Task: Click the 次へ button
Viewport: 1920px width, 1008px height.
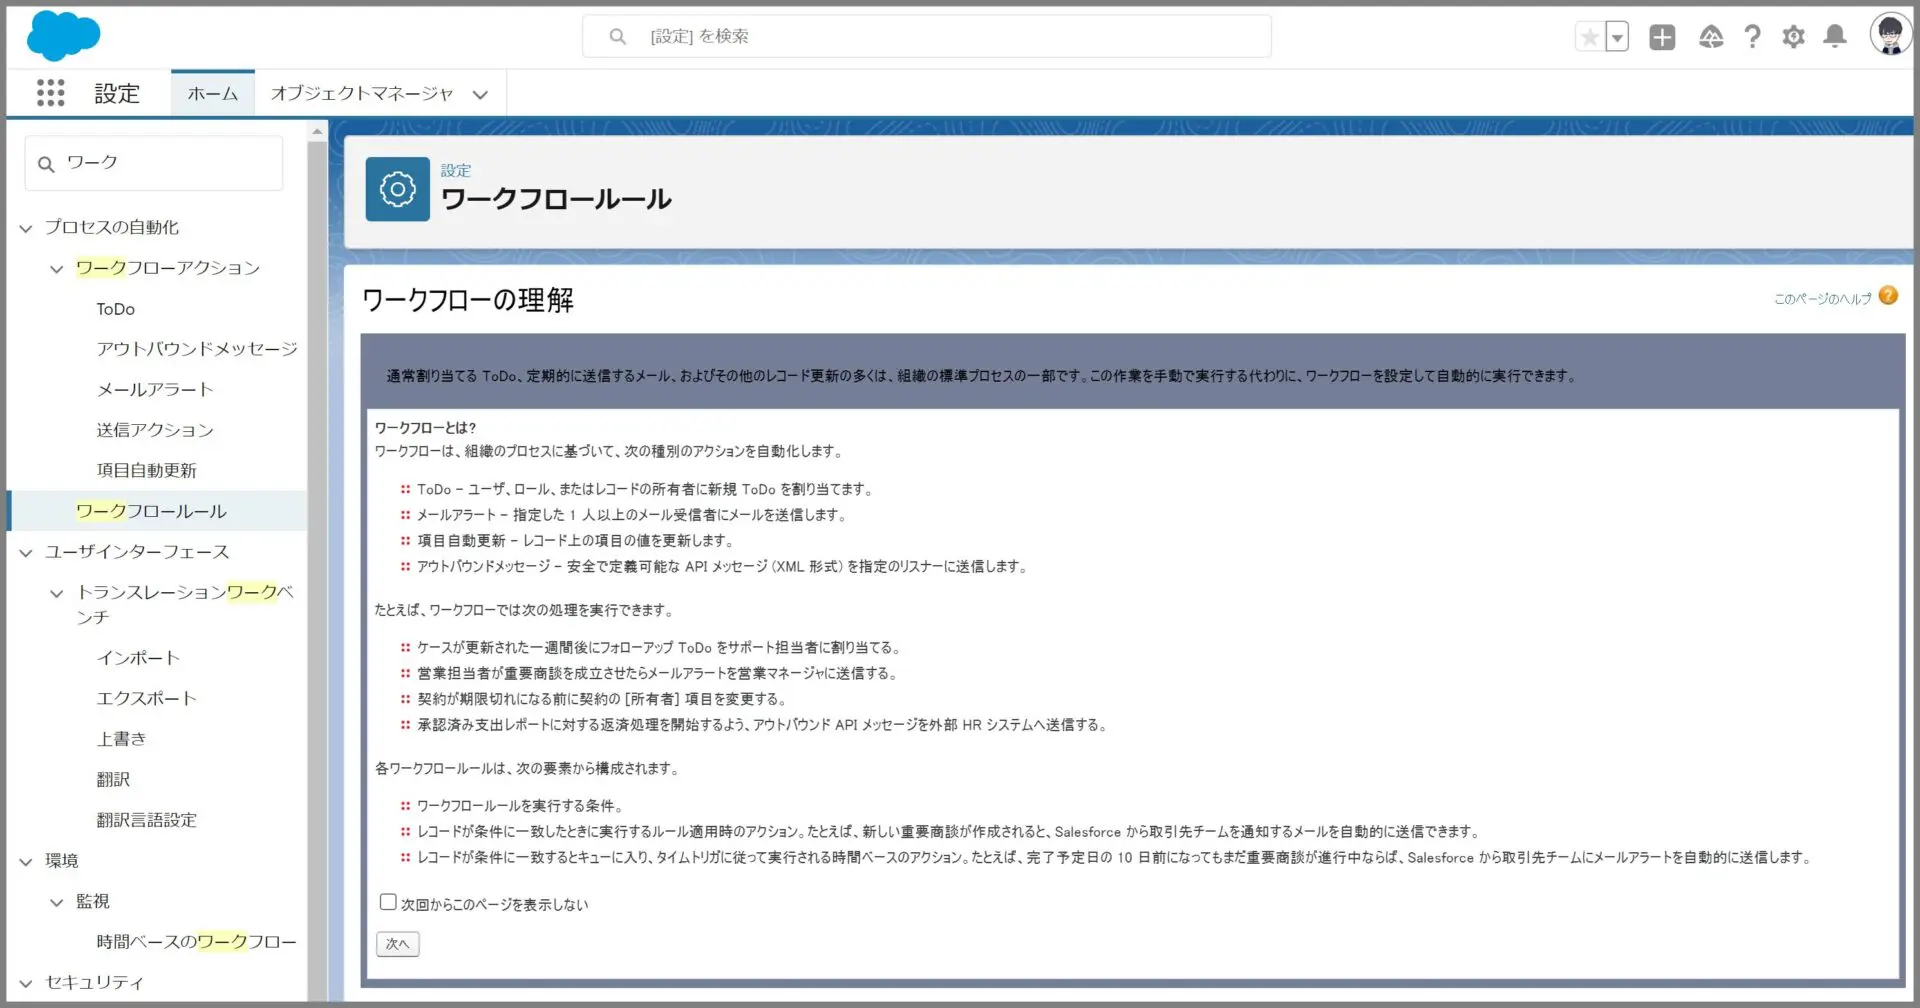Action: (397, 944)
